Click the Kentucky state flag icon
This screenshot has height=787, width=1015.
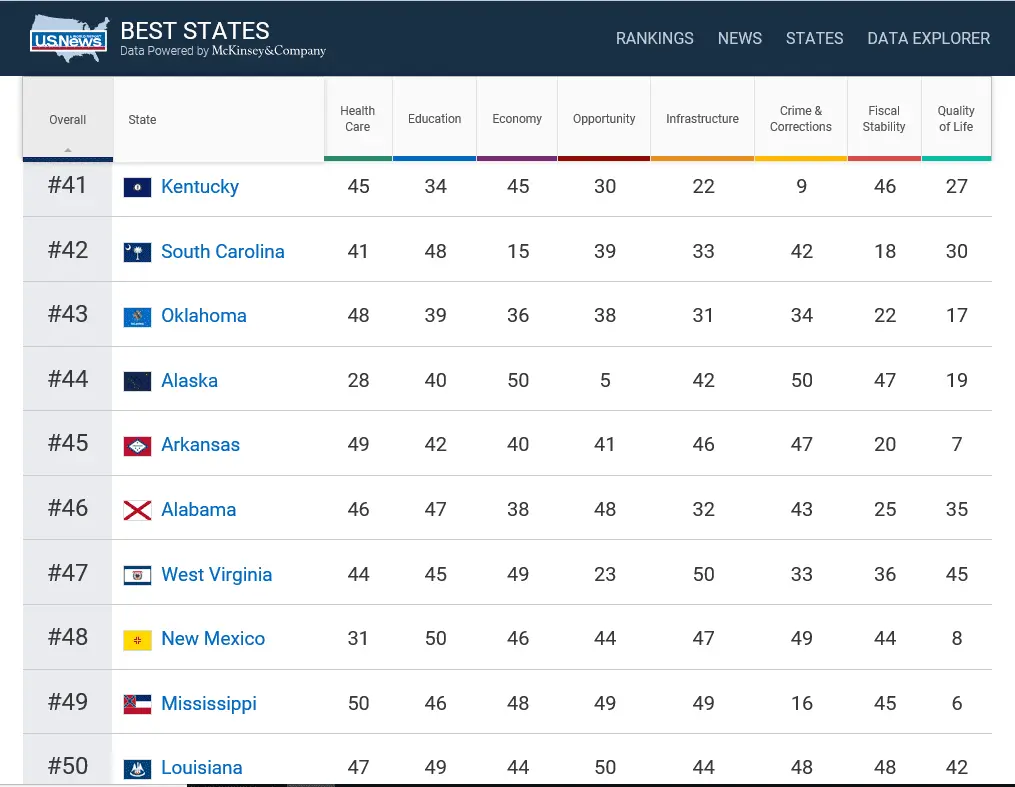coord(137,187)
